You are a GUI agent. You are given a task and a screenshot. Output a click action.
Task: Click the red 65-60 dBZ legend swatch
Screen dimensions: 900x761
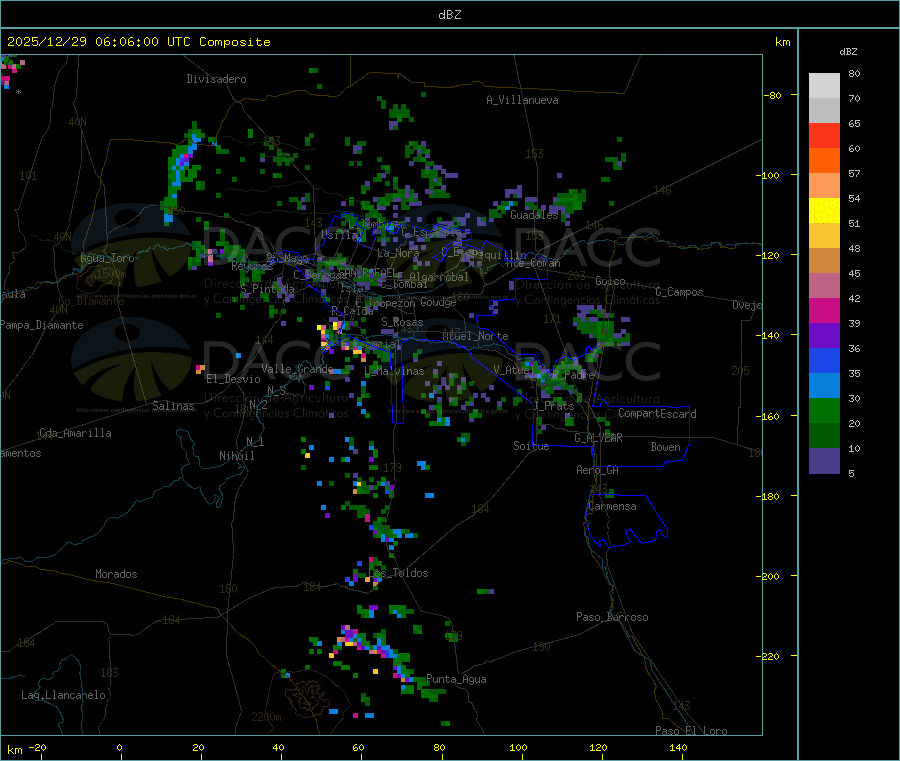click(824, 135)
